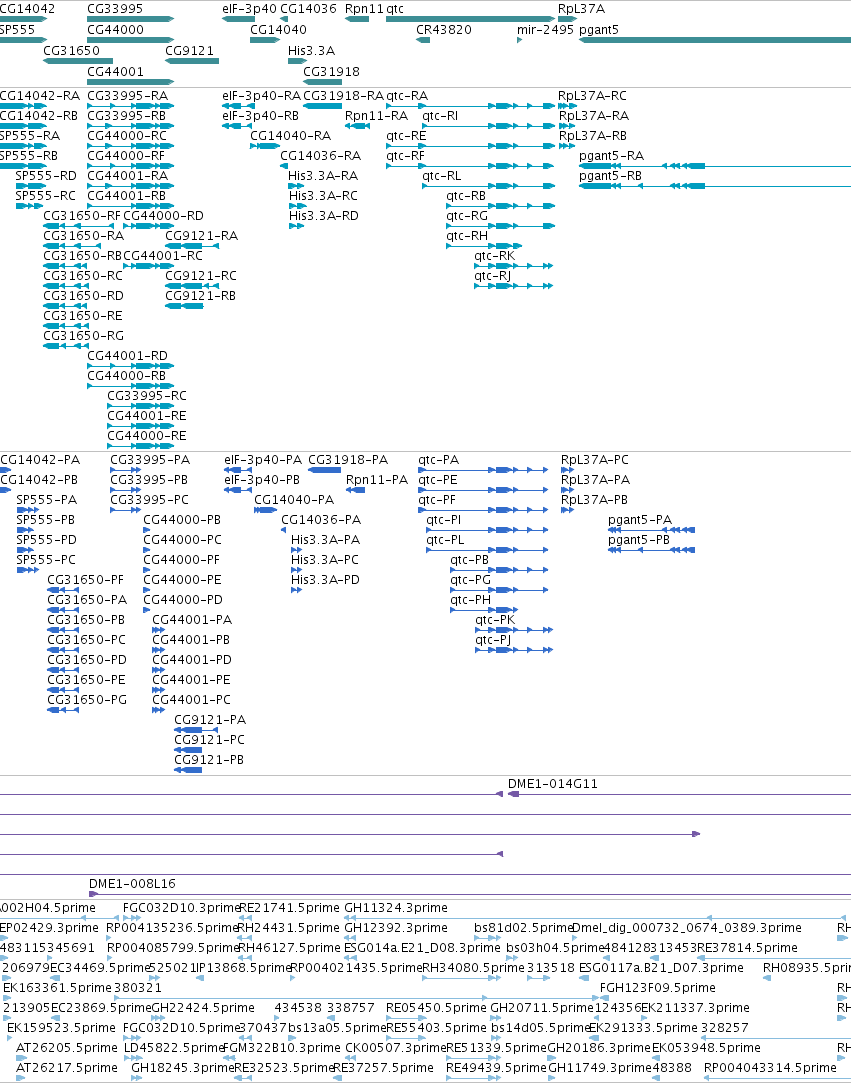
Task: Click protein qtc-PJ
Action: click(x=514, y=650)
